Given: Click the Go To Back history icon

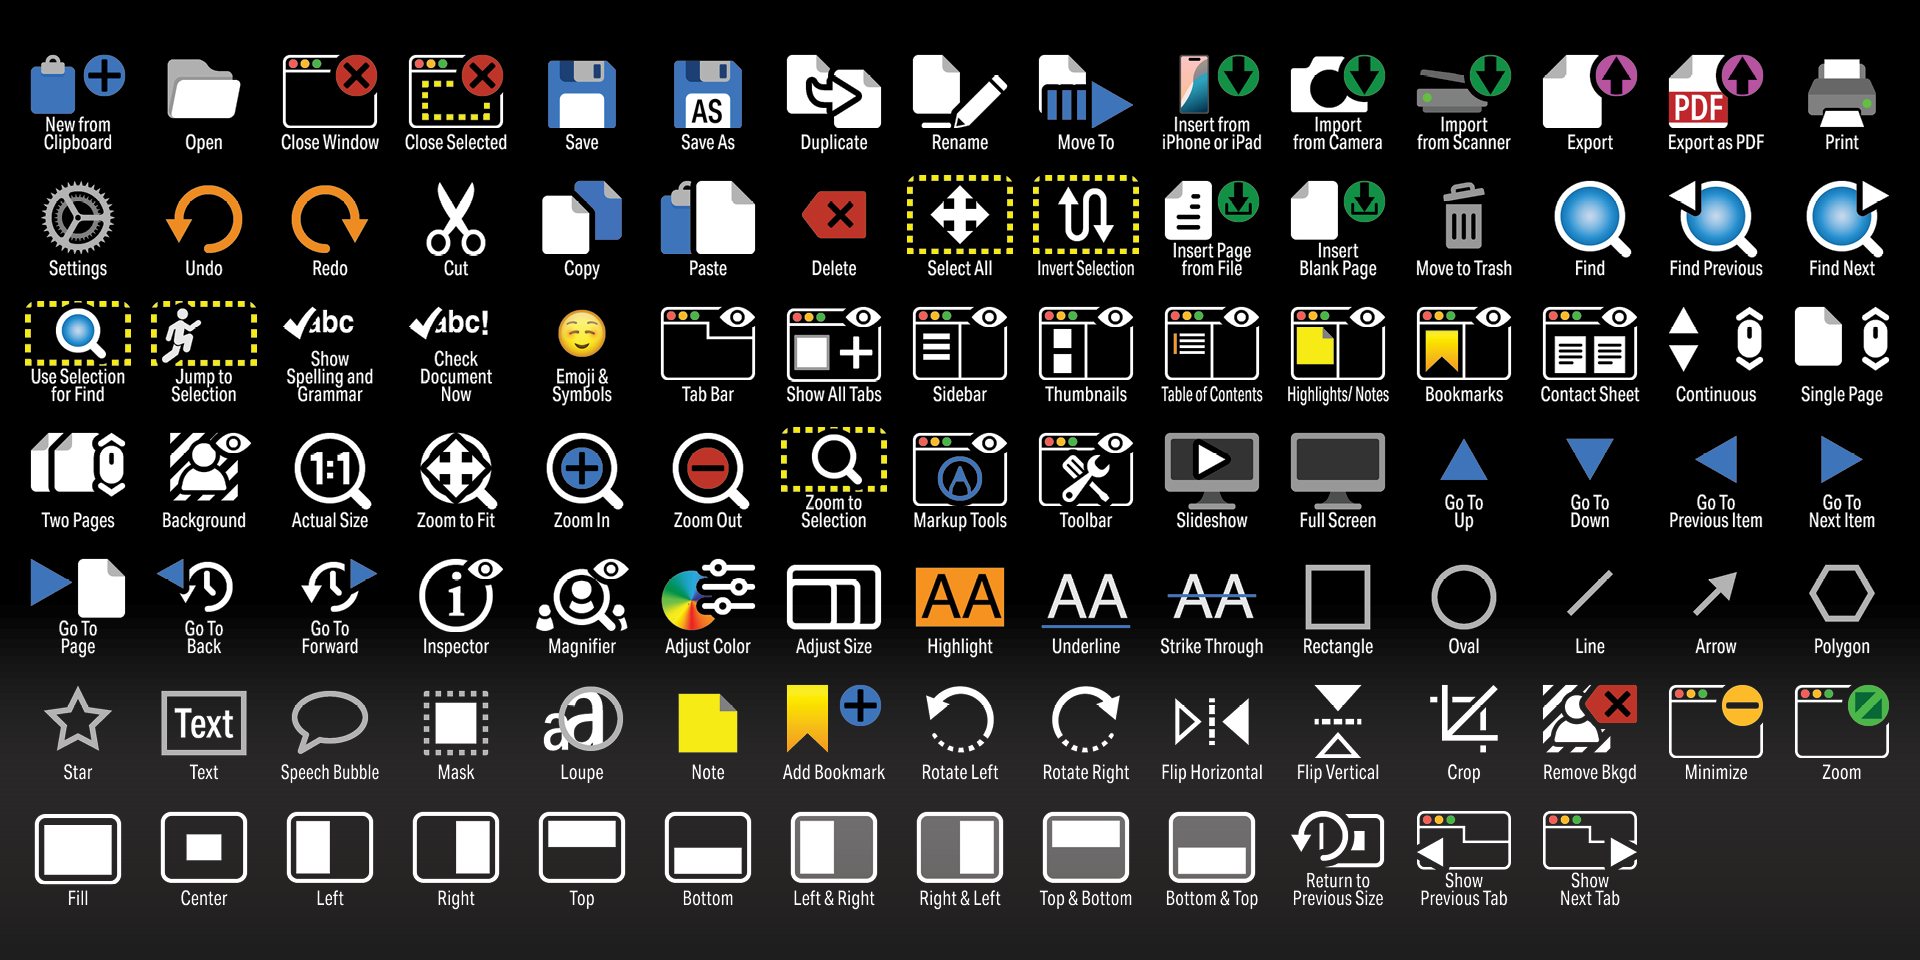Looking at the screenshot, I should [196, 586].
